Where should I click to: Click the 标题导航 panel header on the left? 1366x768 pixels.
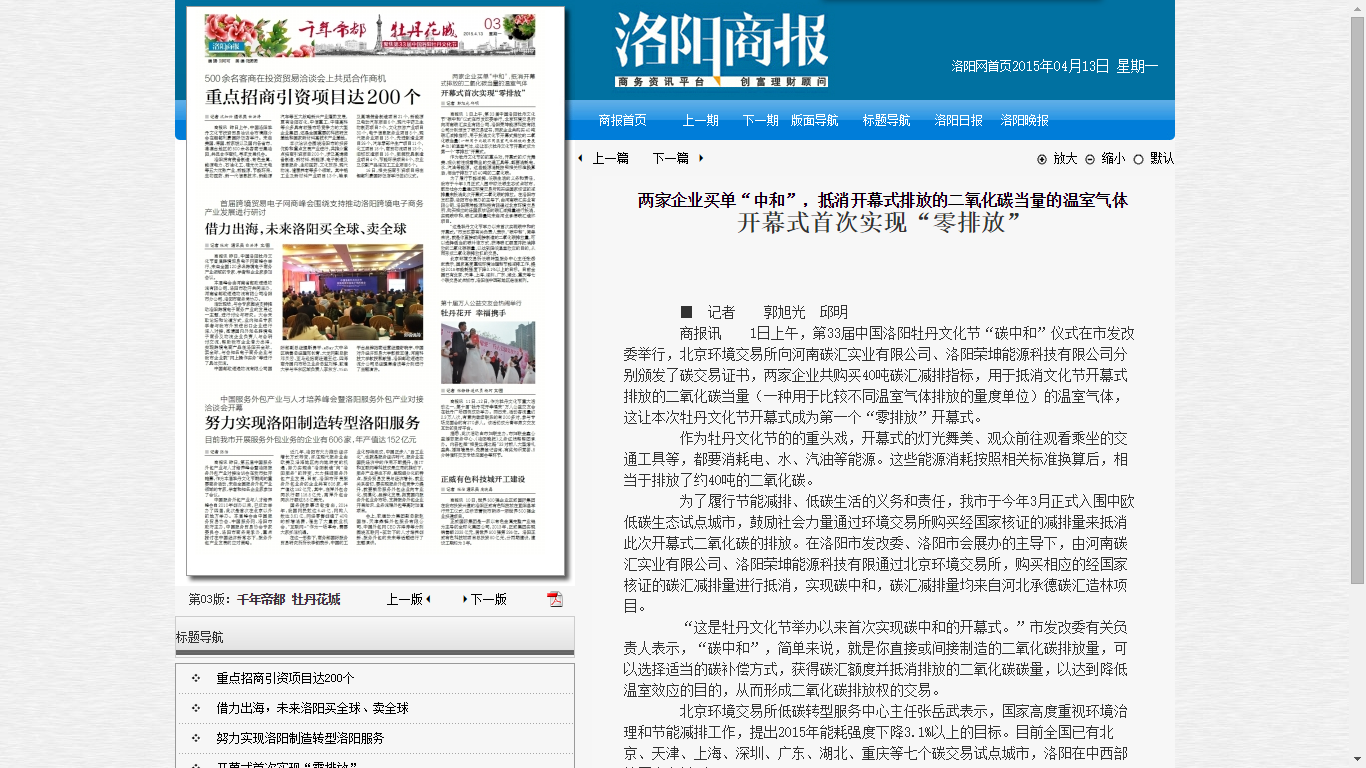tap(375, 636)
